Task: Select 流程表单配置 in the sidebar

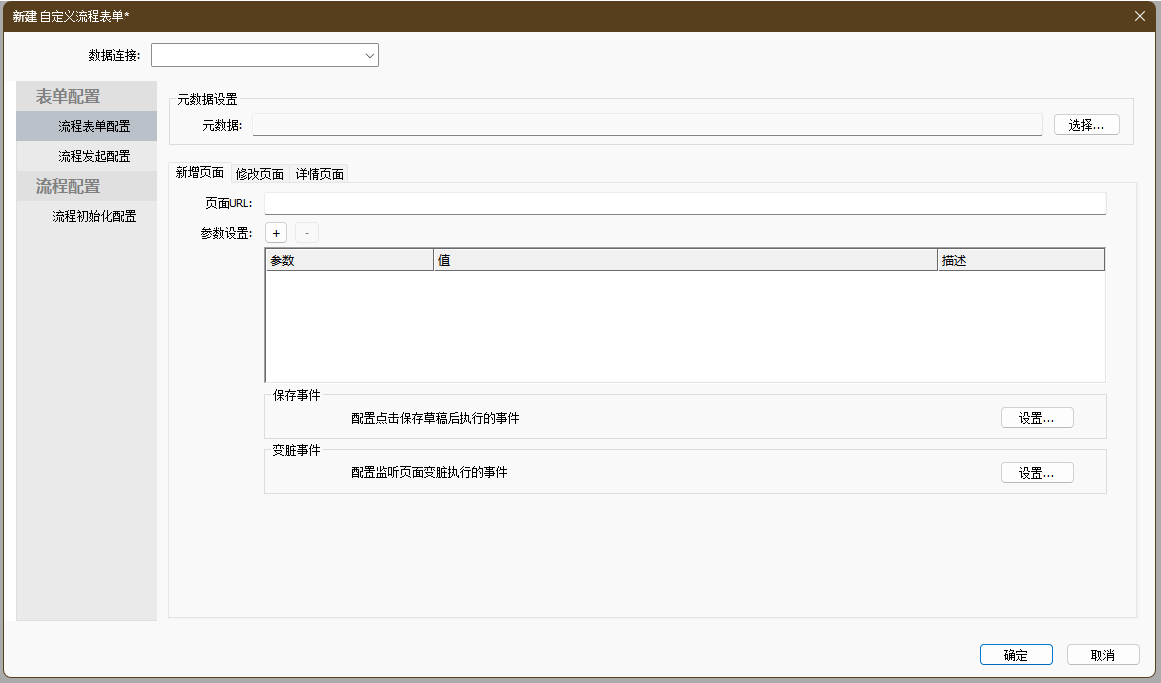Action: 94,126
